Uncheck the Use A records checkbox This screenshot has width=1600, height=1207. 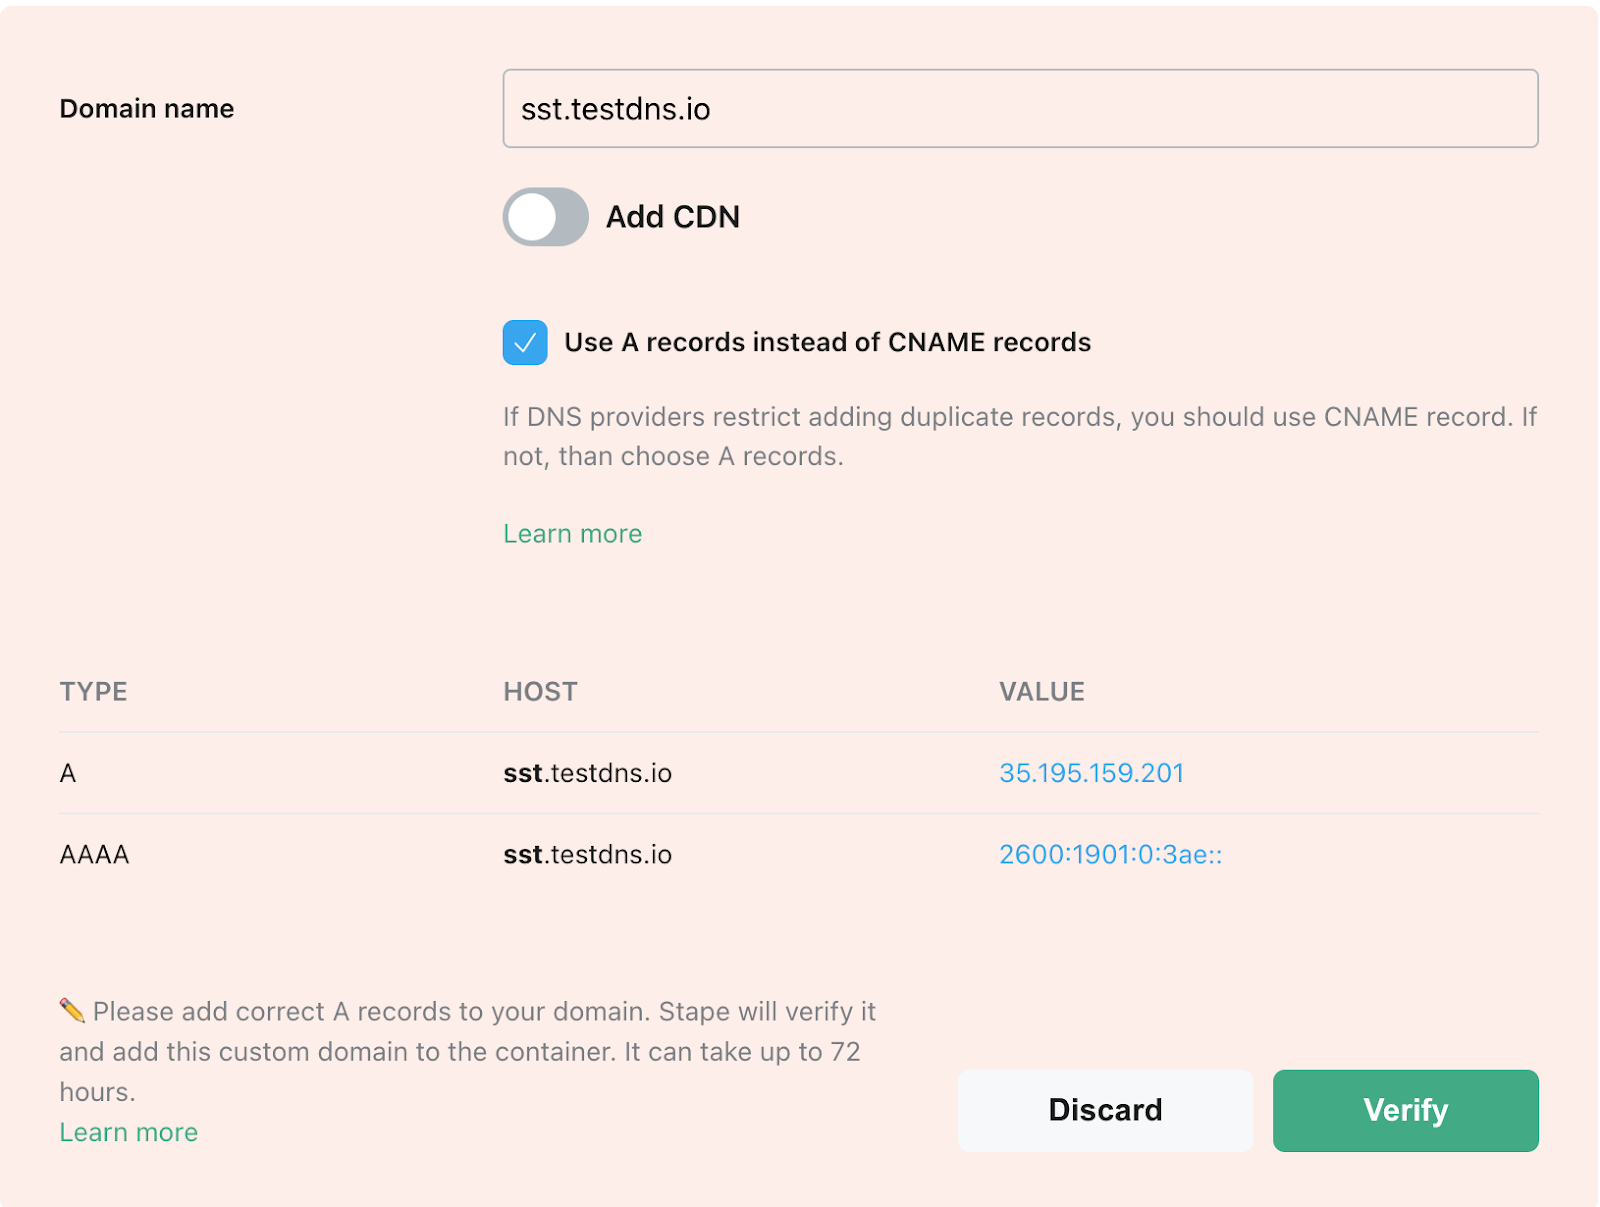525,342
